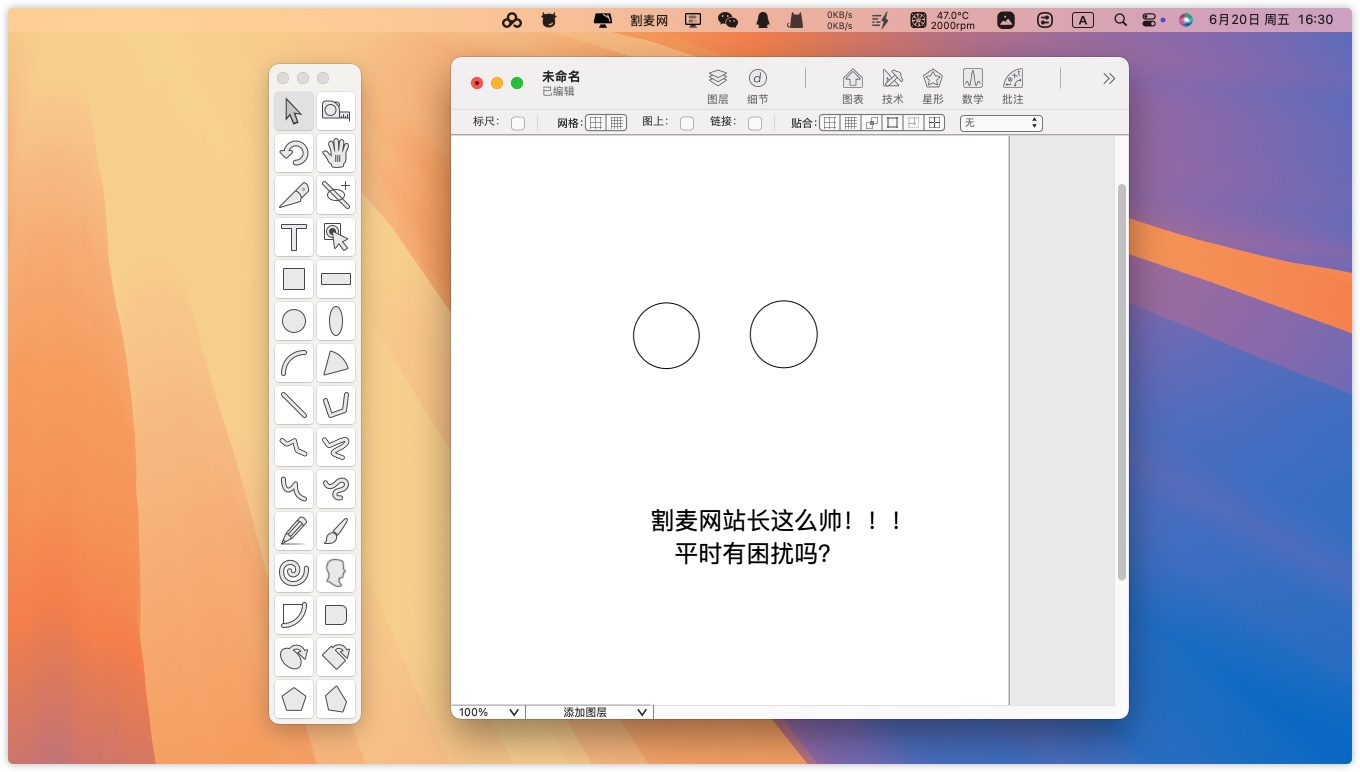Select the rotate tool
This screenshot has width=1360, height=772.
(x=294, y=153)
